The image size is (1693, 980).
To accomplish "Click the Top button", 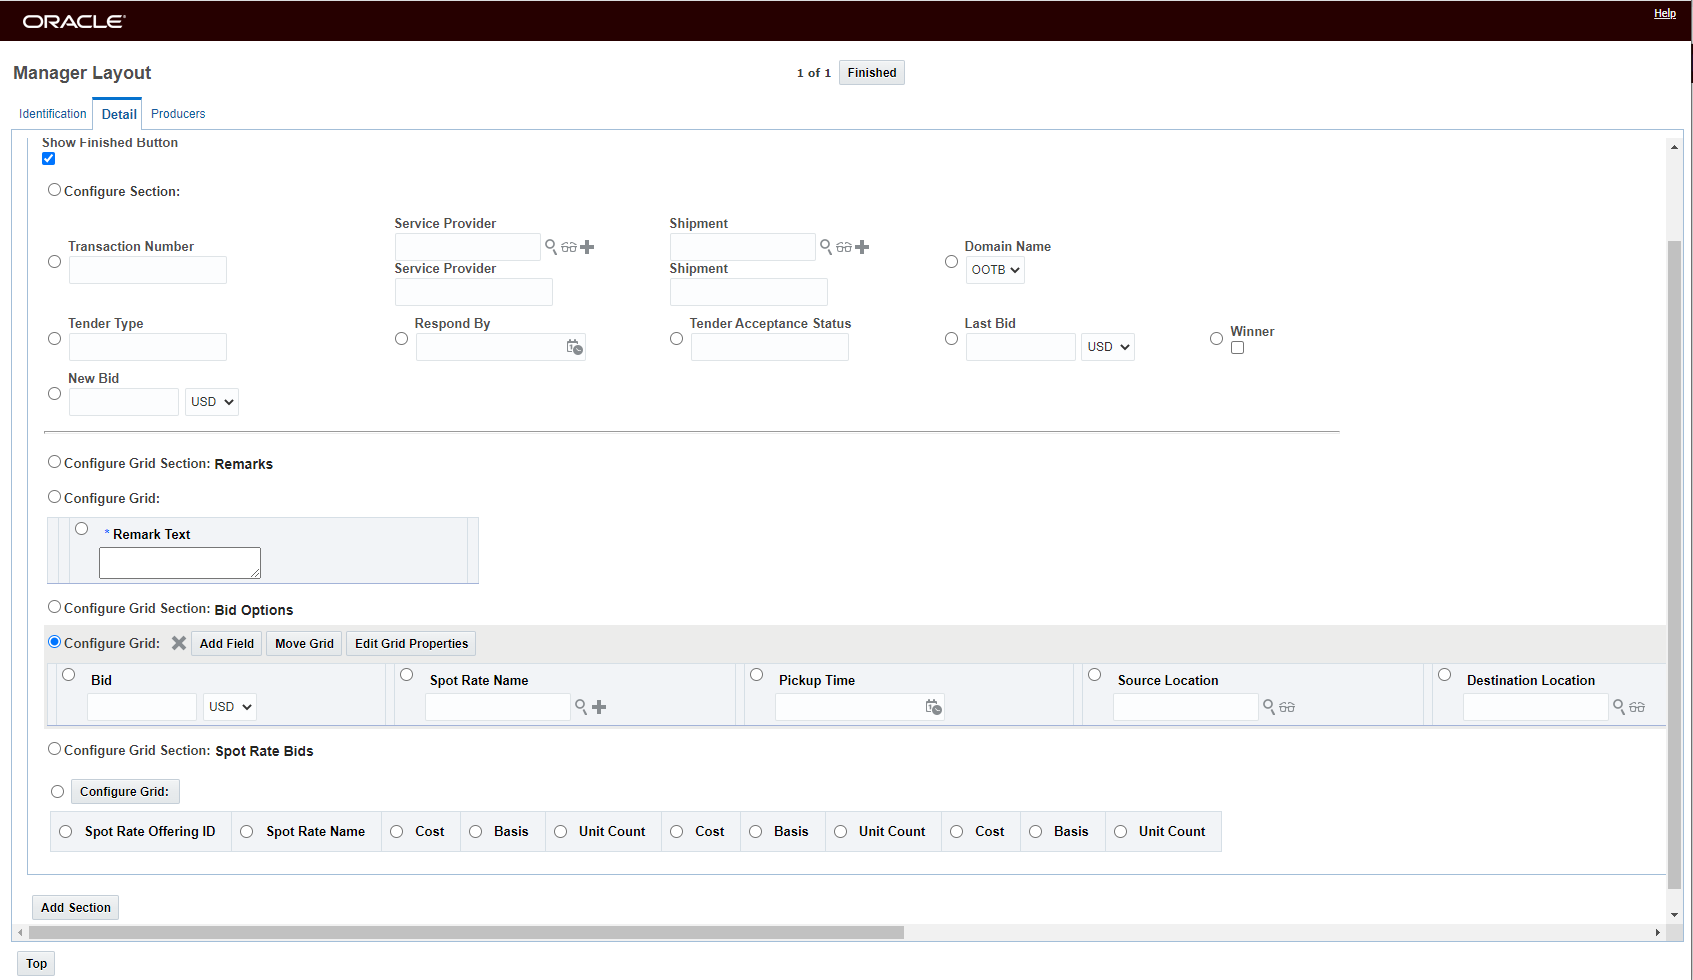I will coord(36,964).
